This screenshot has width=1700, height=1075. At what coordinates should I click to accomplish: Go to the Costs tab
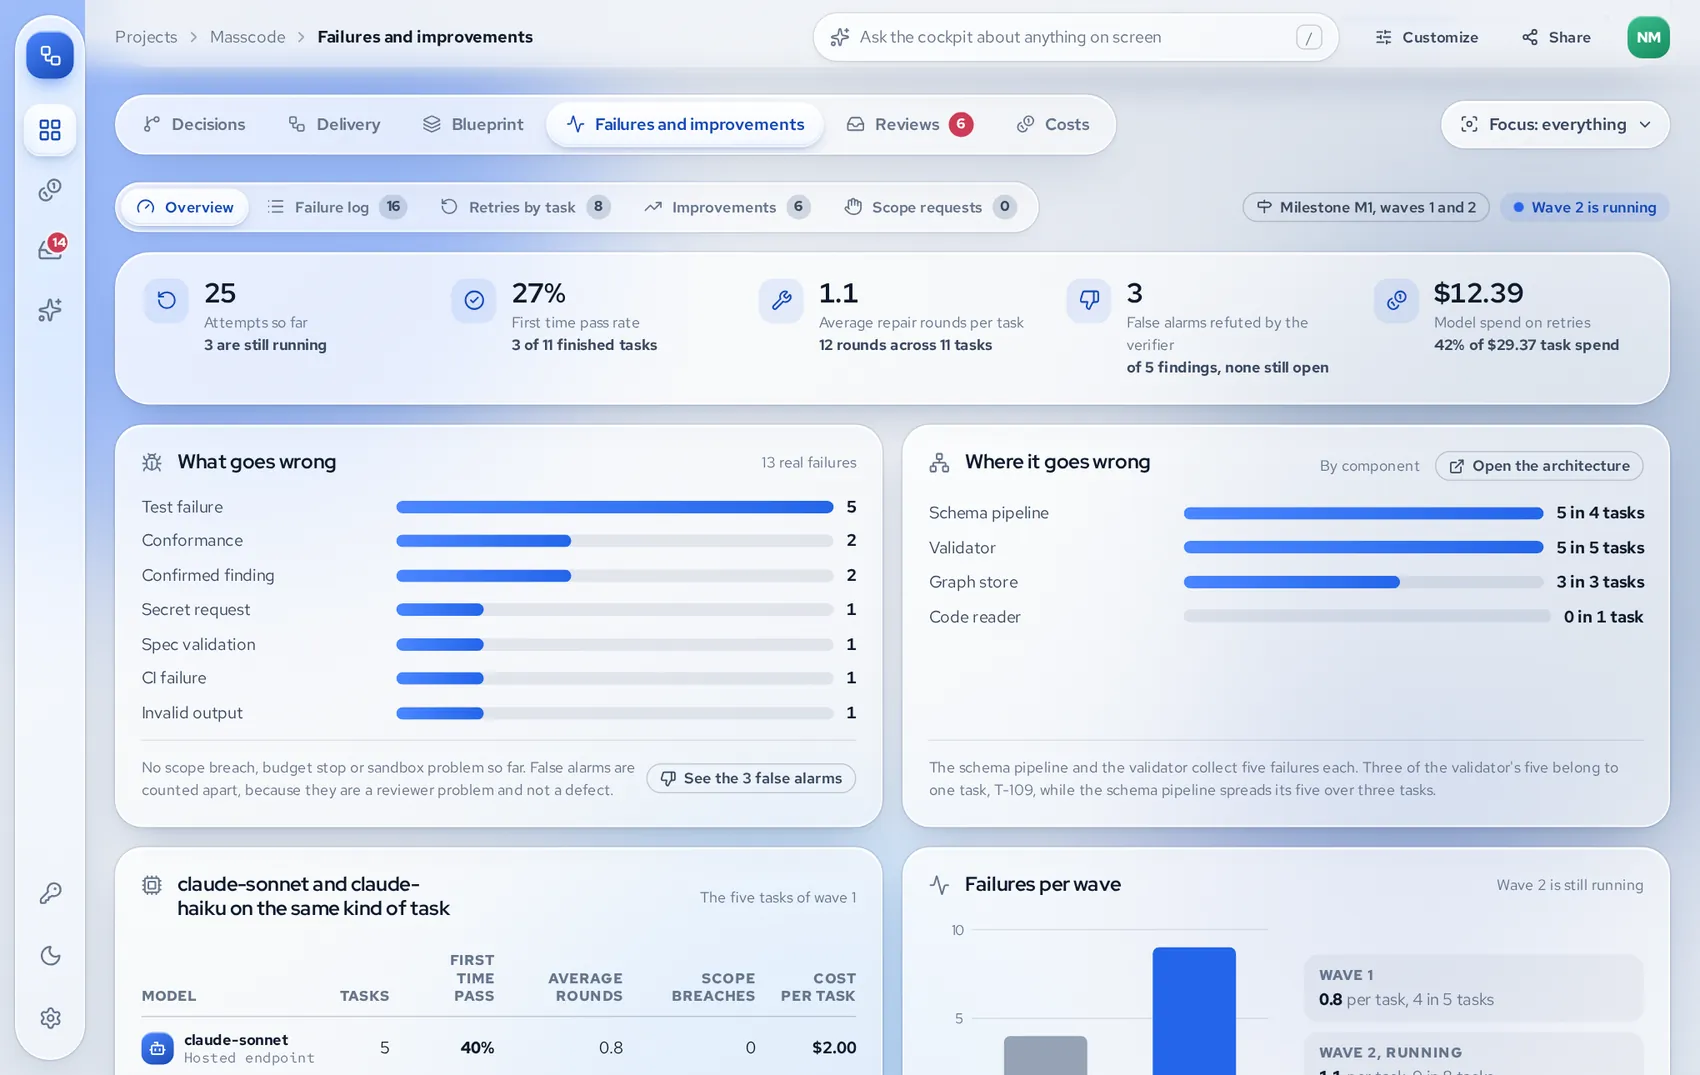[x=1053, y=125]
